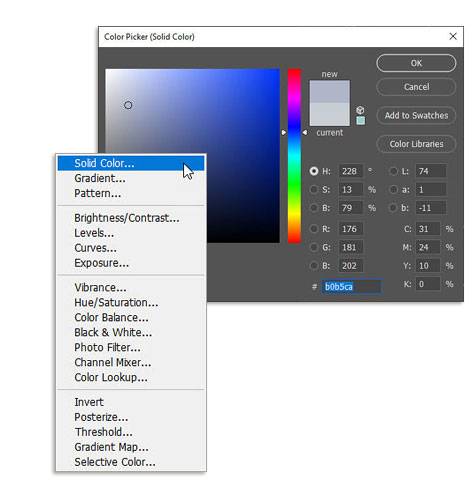This screenshot has width=473, height=500.
Task: Select the Lab a radio button
Action: 393,190
